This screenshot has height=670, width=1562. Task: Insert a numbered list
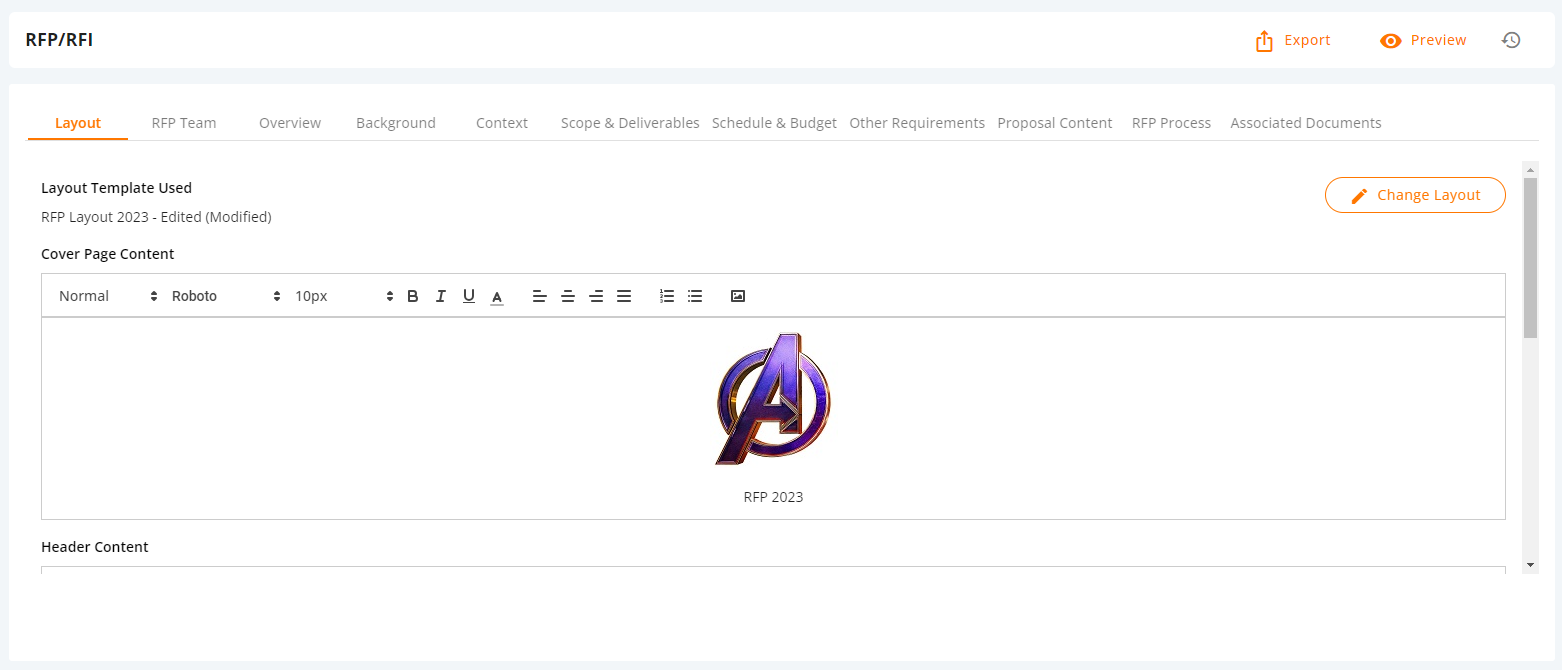[x=667, y=296]
